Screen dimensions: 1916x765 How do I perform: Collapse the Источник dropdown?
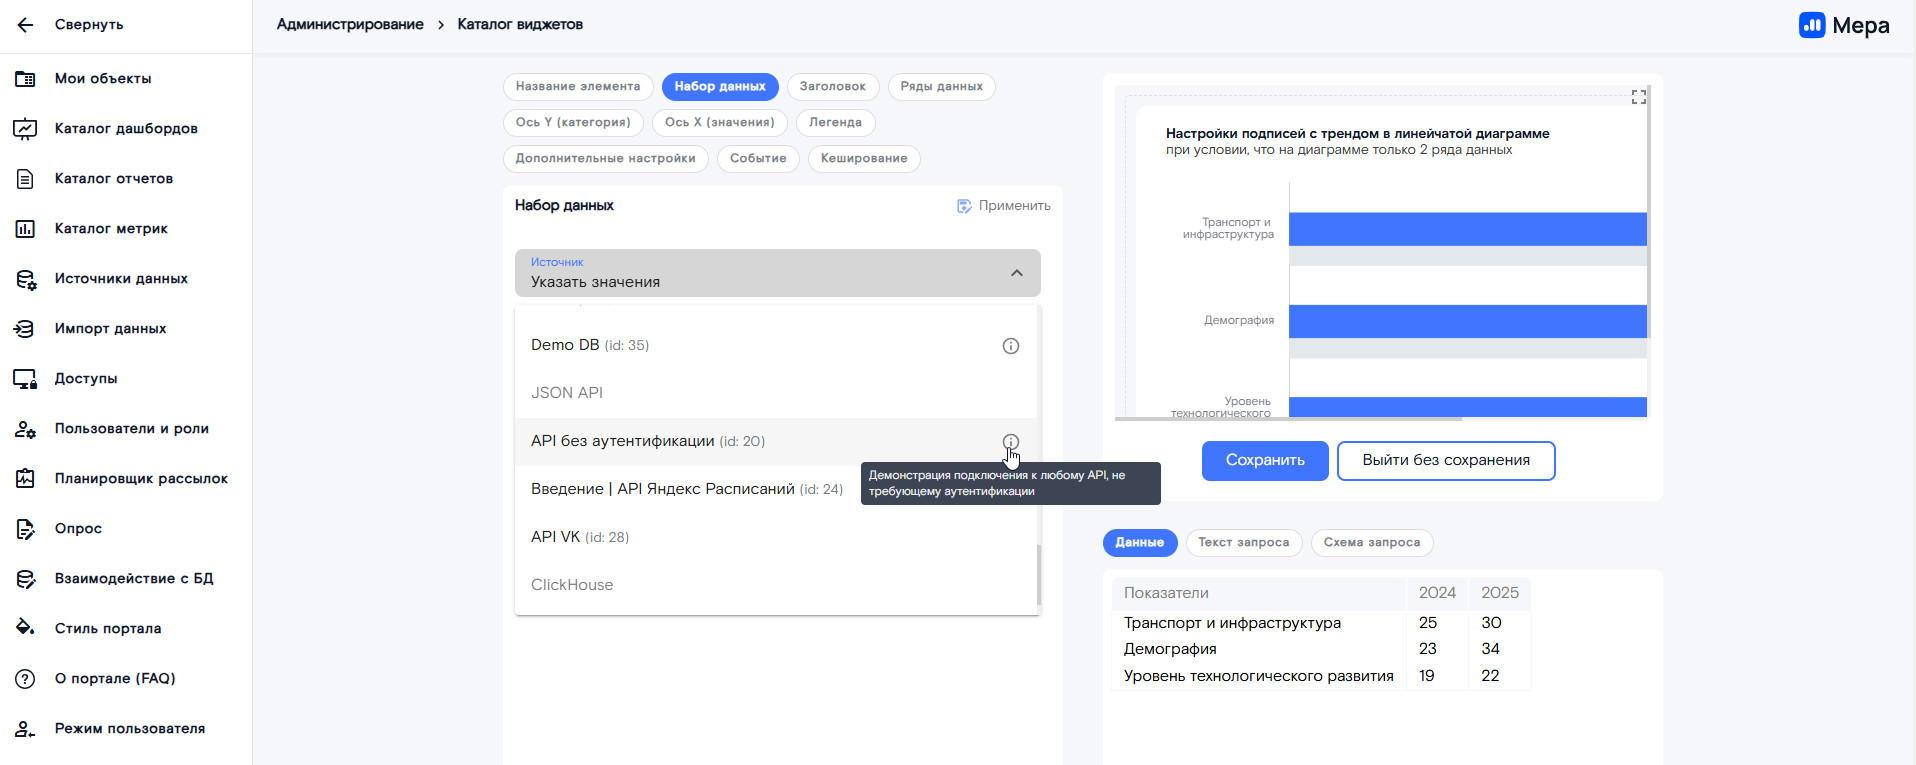click(x=1016, y=273)
